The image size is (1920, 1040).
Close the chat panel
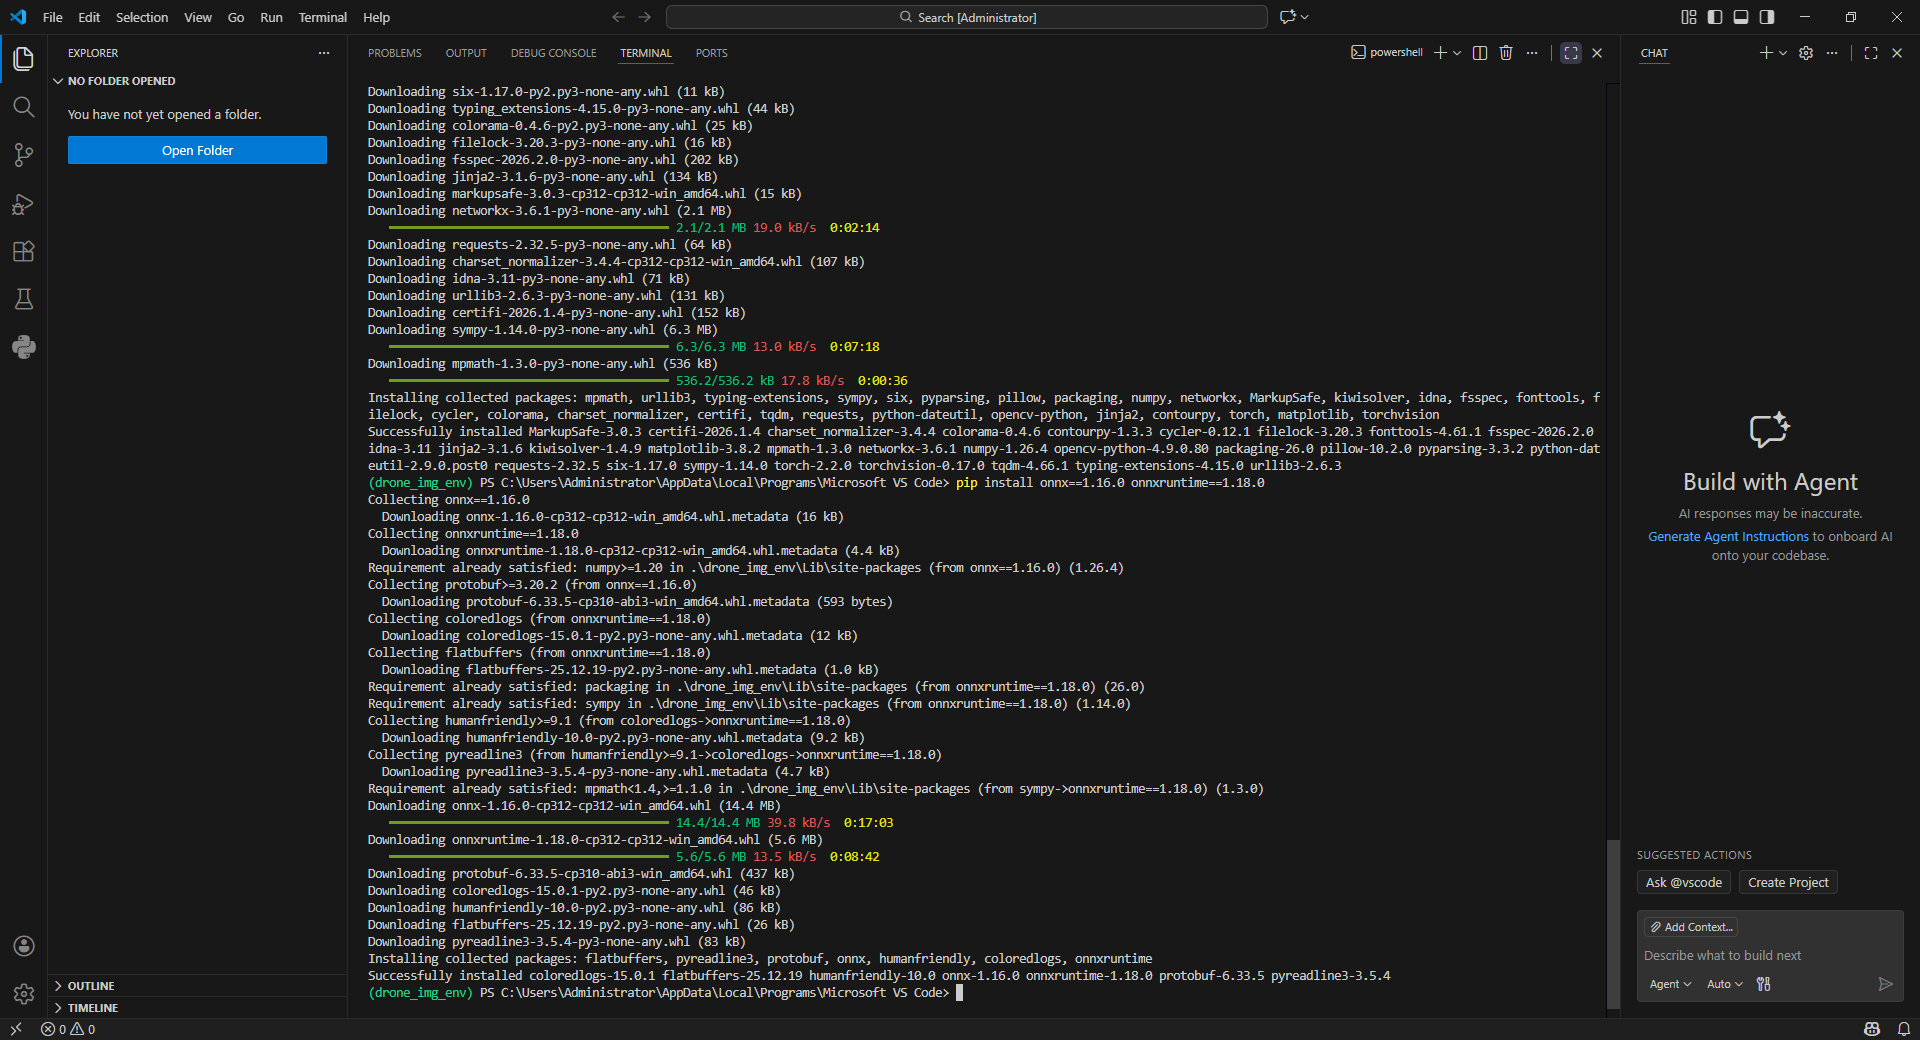[x=1897, y=53]
